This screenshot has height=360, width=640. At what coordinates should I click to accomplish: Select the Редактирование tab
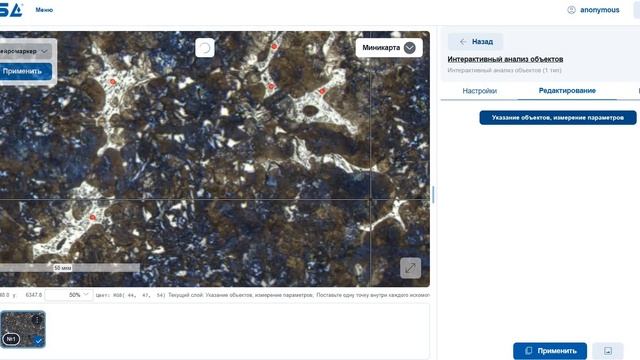click(567, 91)
